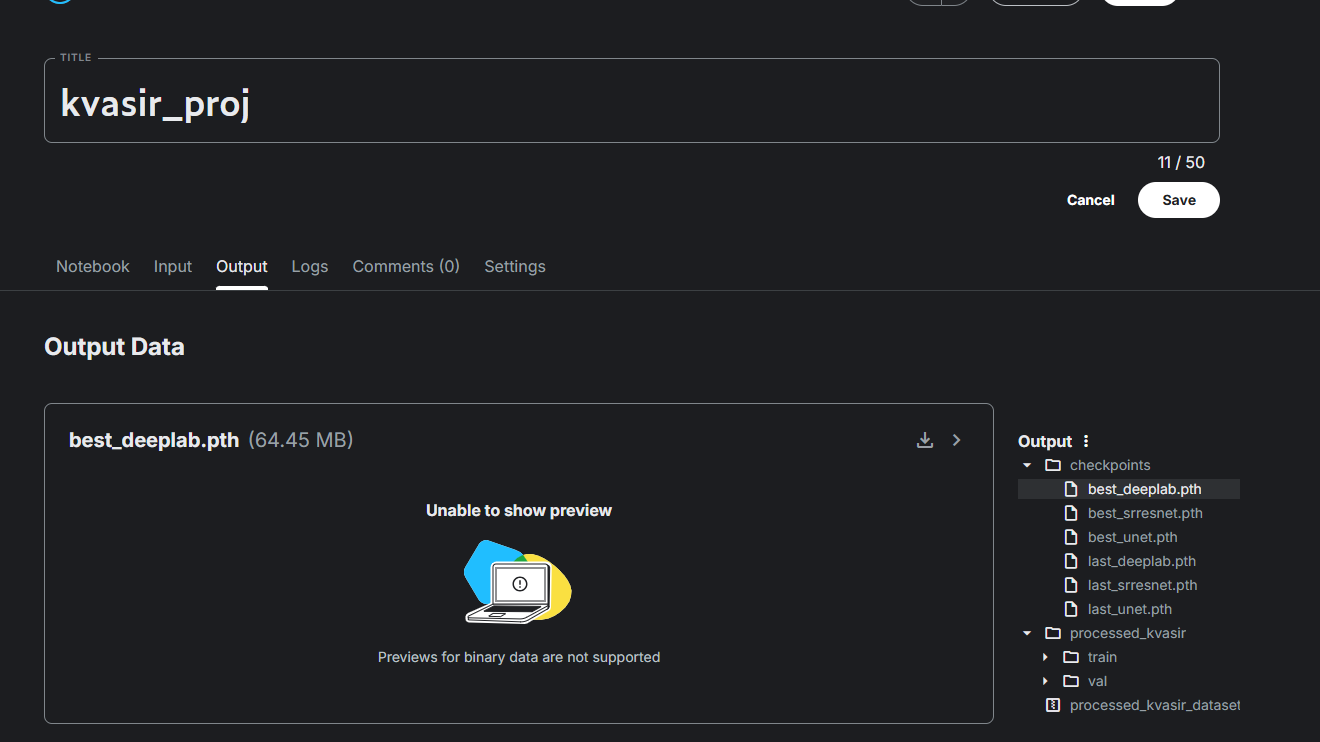1320x742 pixels.
Task: Select best_srresnet.pth in the output tree
Action: pos(1145,513)
